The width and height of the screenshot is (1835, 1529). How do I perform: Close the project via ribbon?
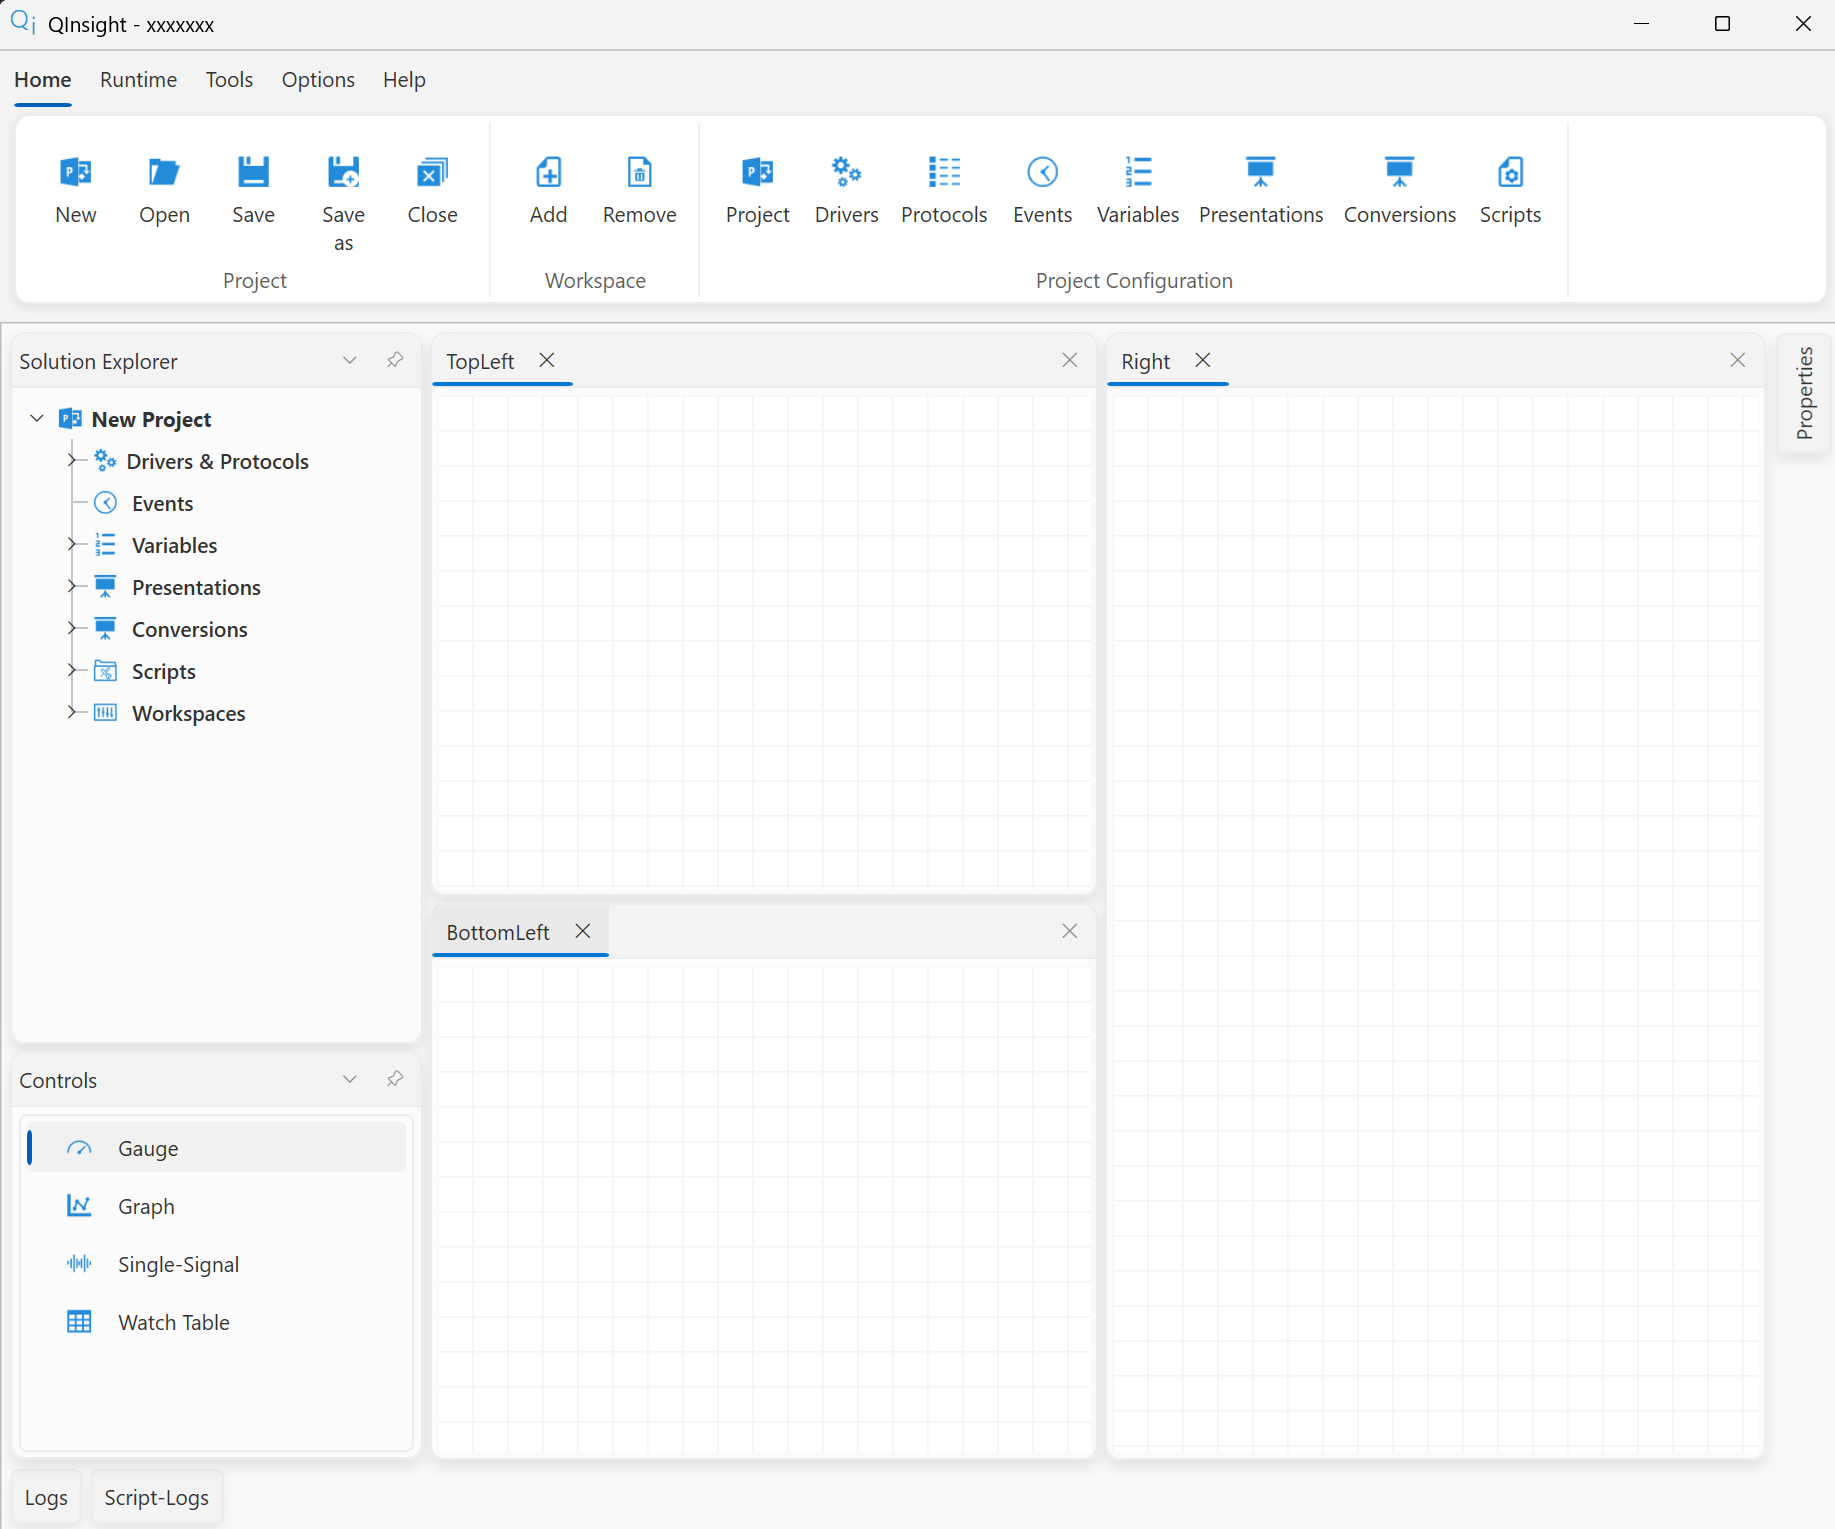click(x=432, y=190)
